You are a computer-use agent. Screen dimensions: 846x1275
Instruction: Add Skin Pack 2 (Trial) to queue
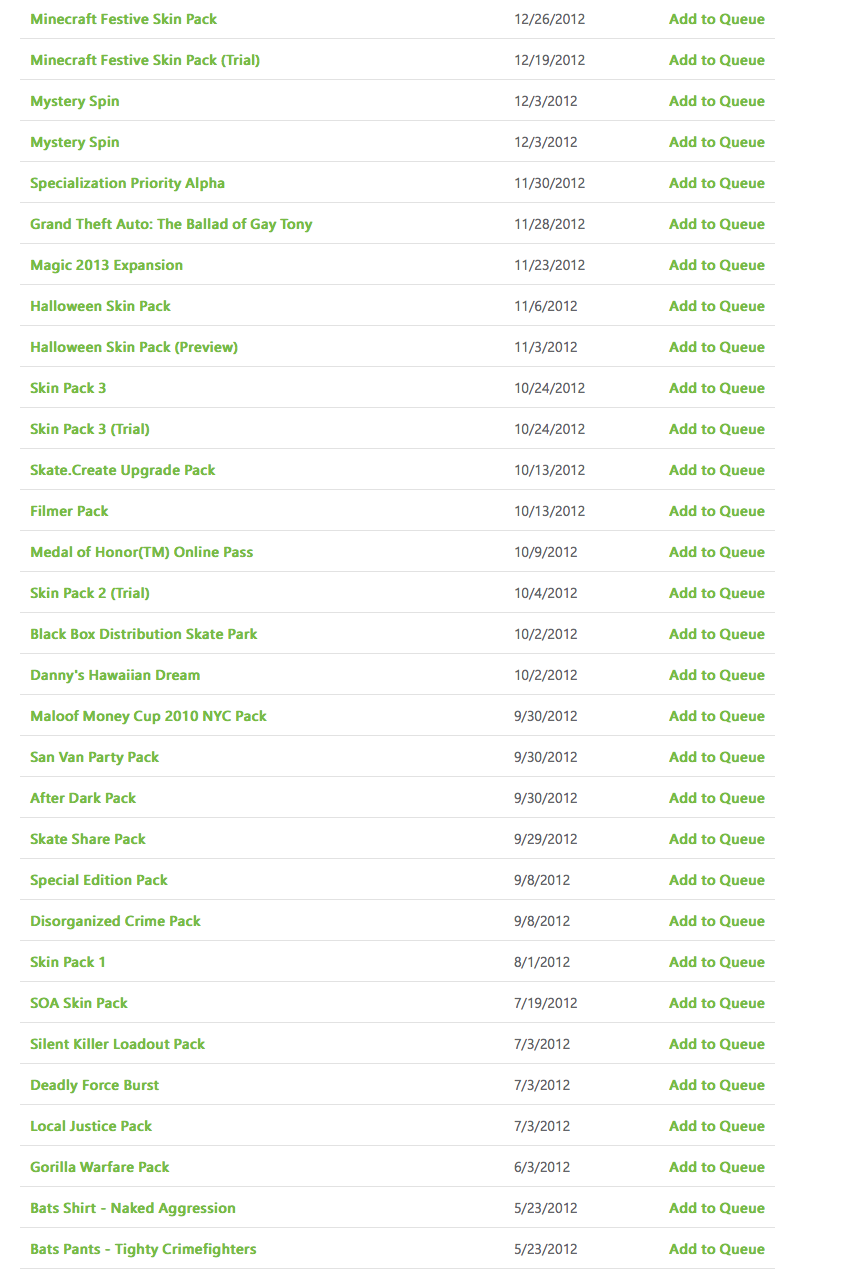point(717,593)
